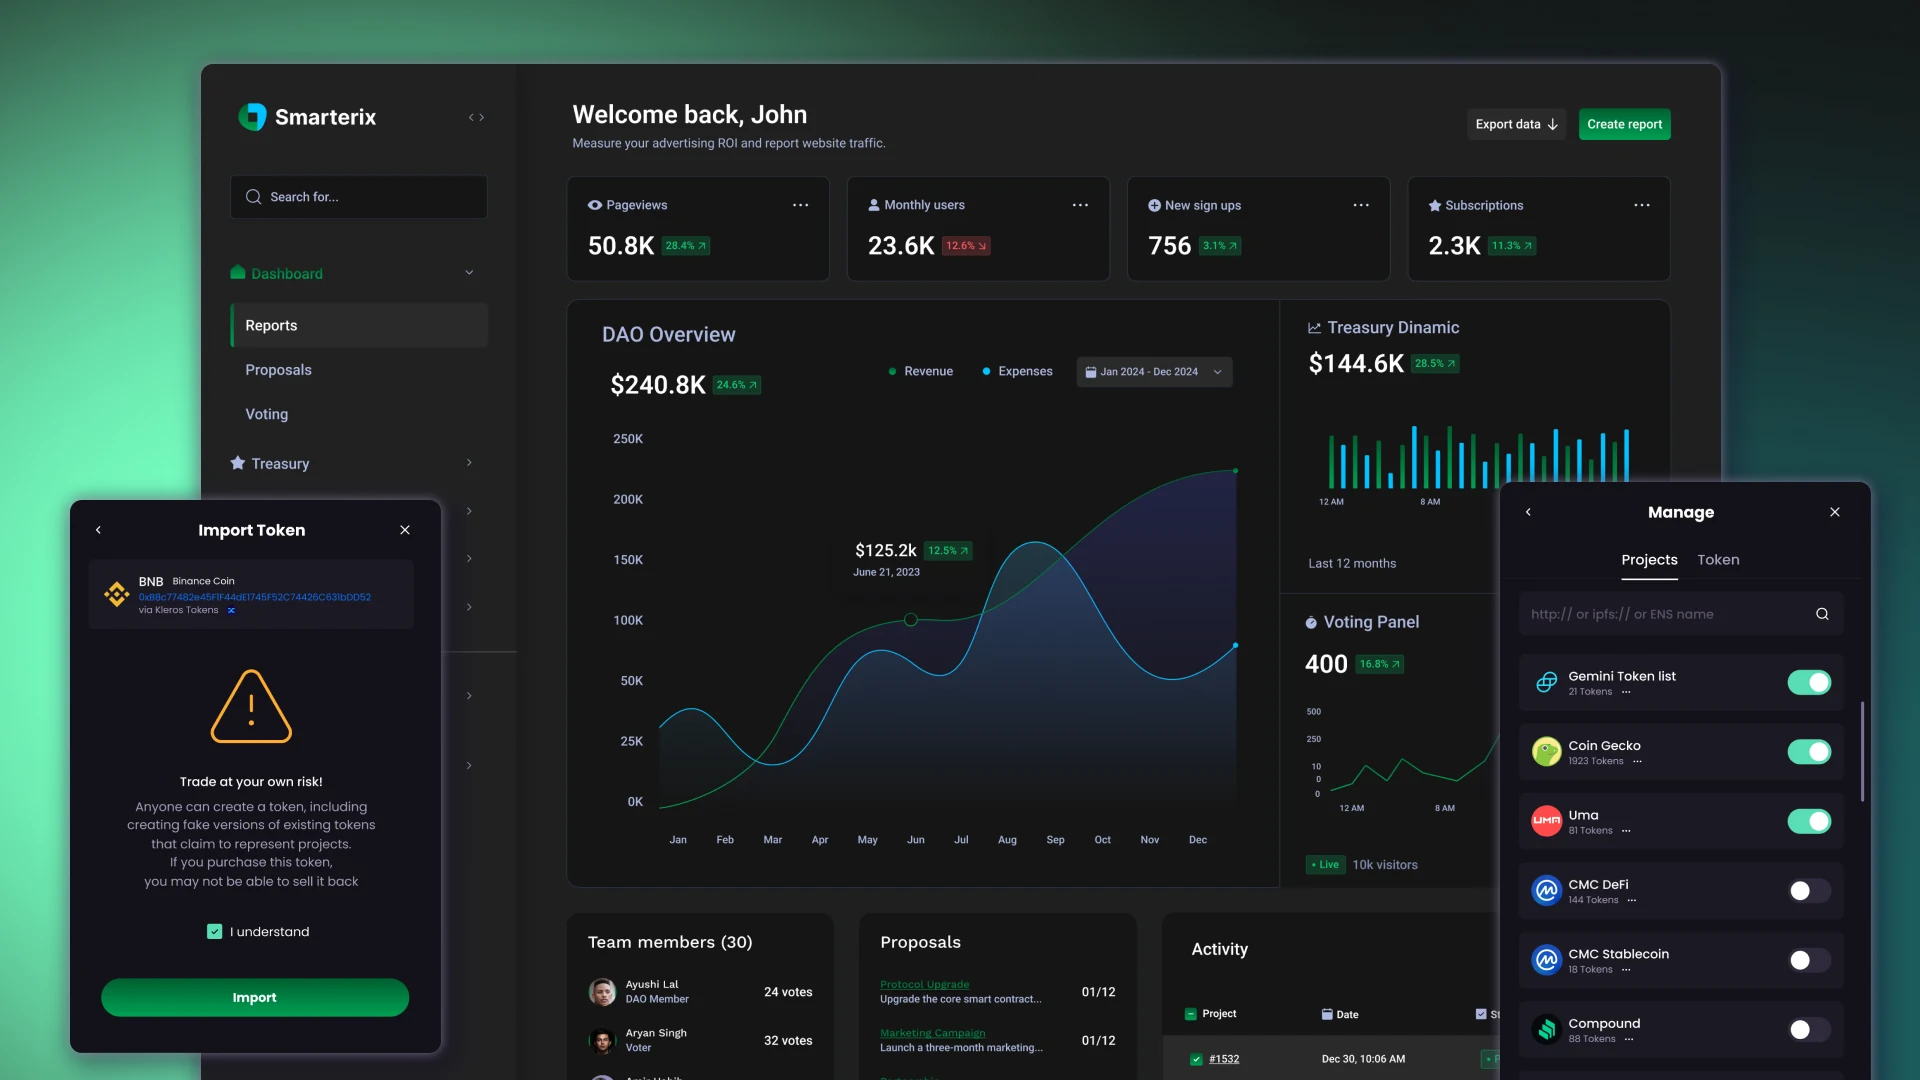The image size is (1920, 1080).
Task: Click the green Import button
Action: [x=254, y=998]
